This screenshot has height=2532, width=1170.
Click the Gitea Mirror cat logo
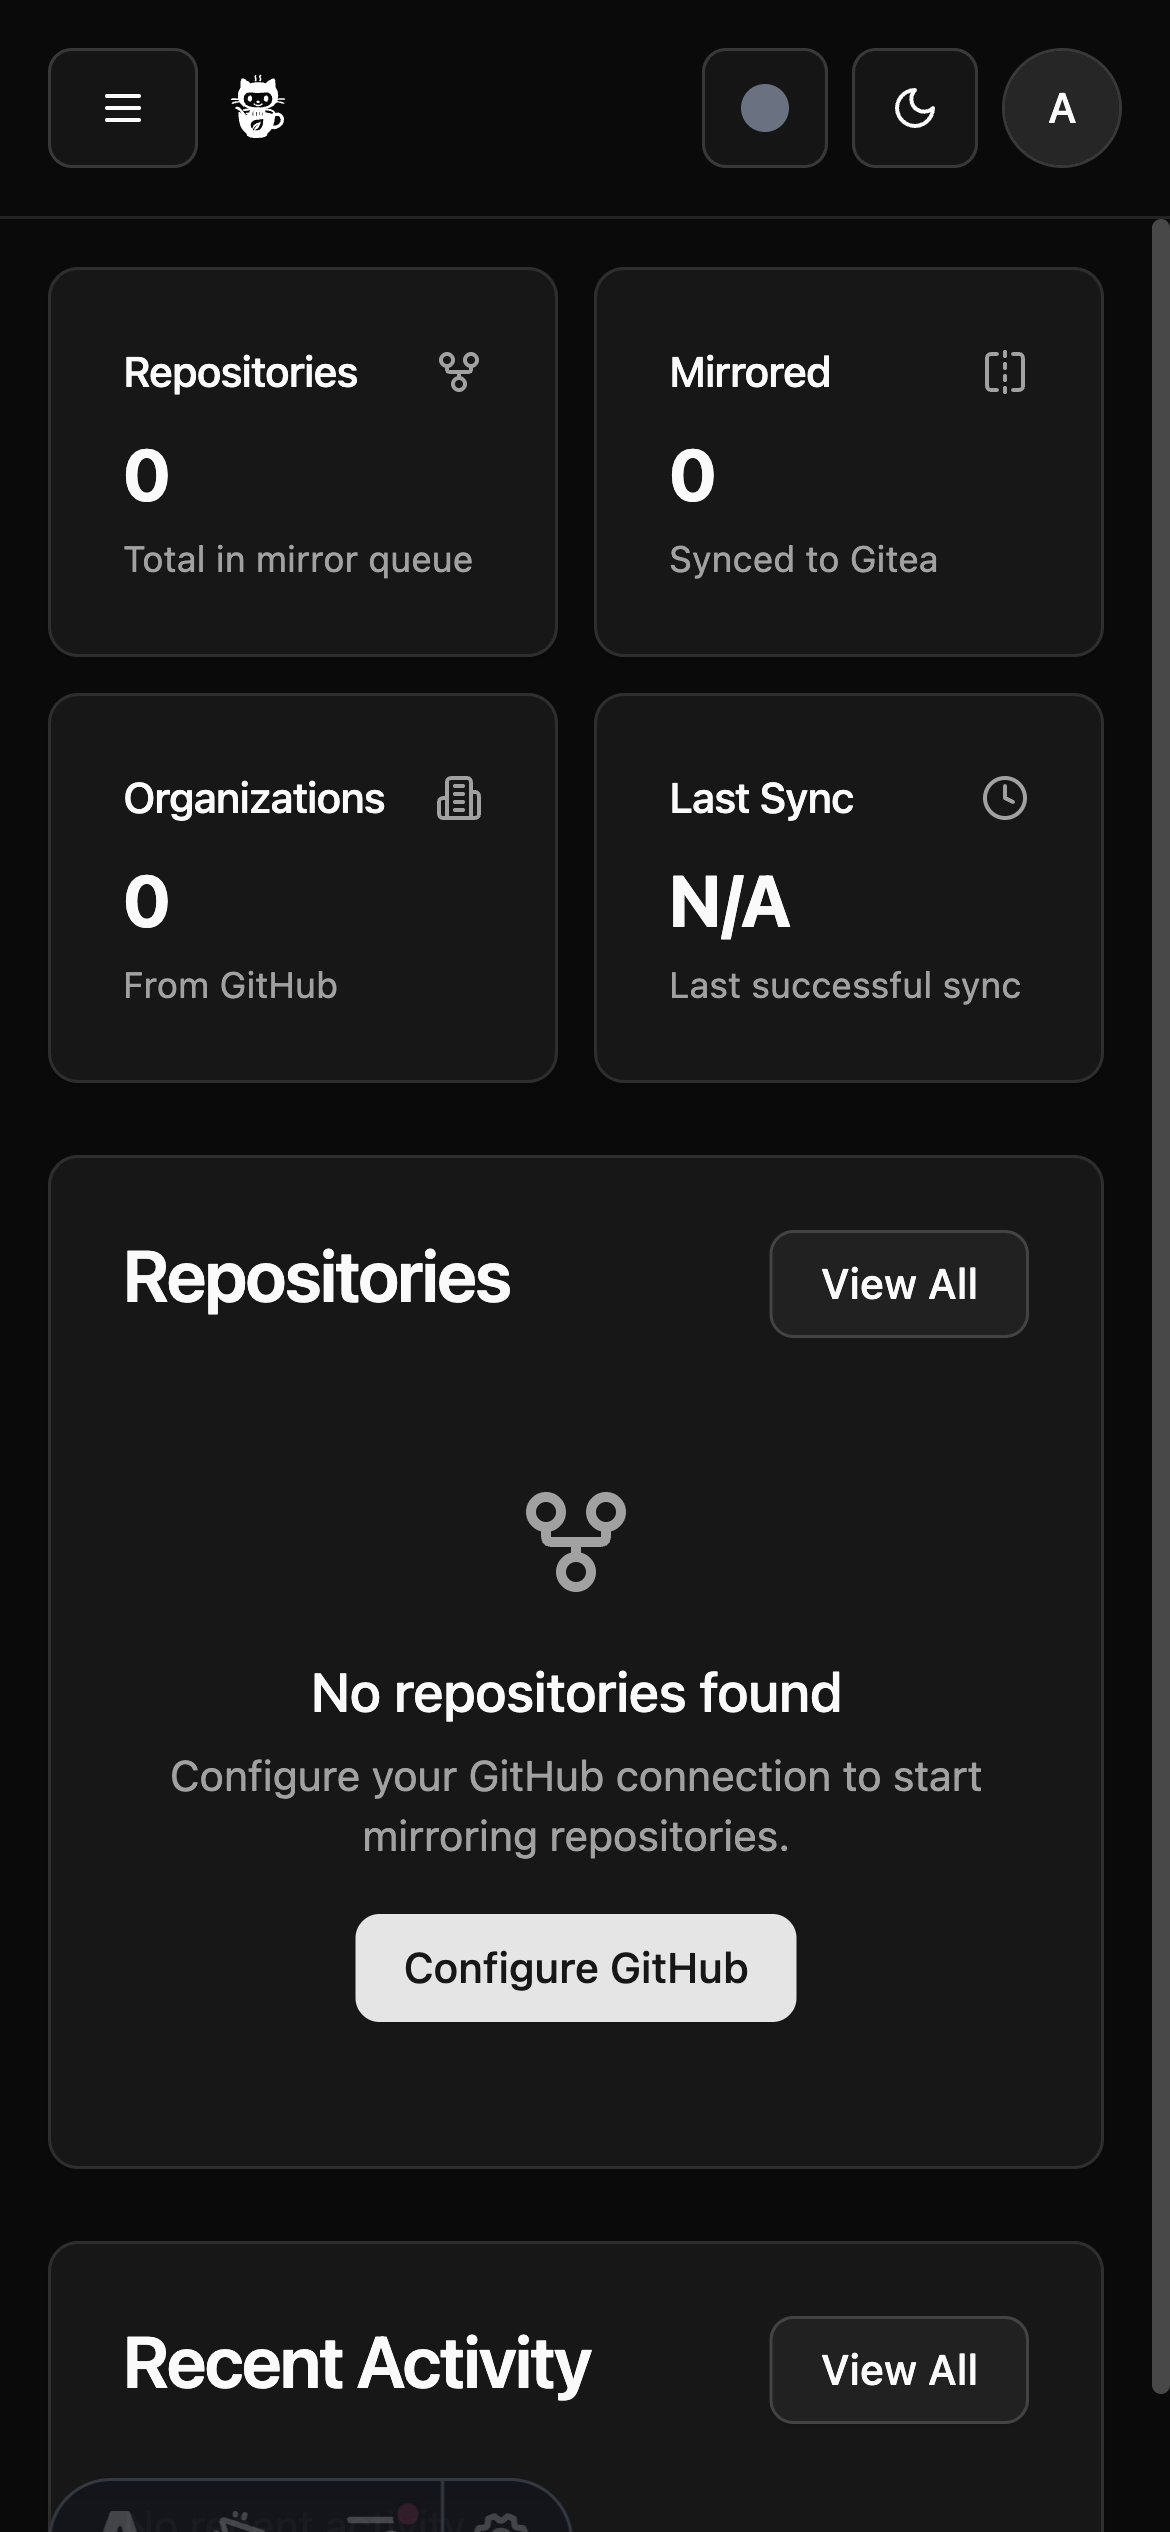point(258,108)
